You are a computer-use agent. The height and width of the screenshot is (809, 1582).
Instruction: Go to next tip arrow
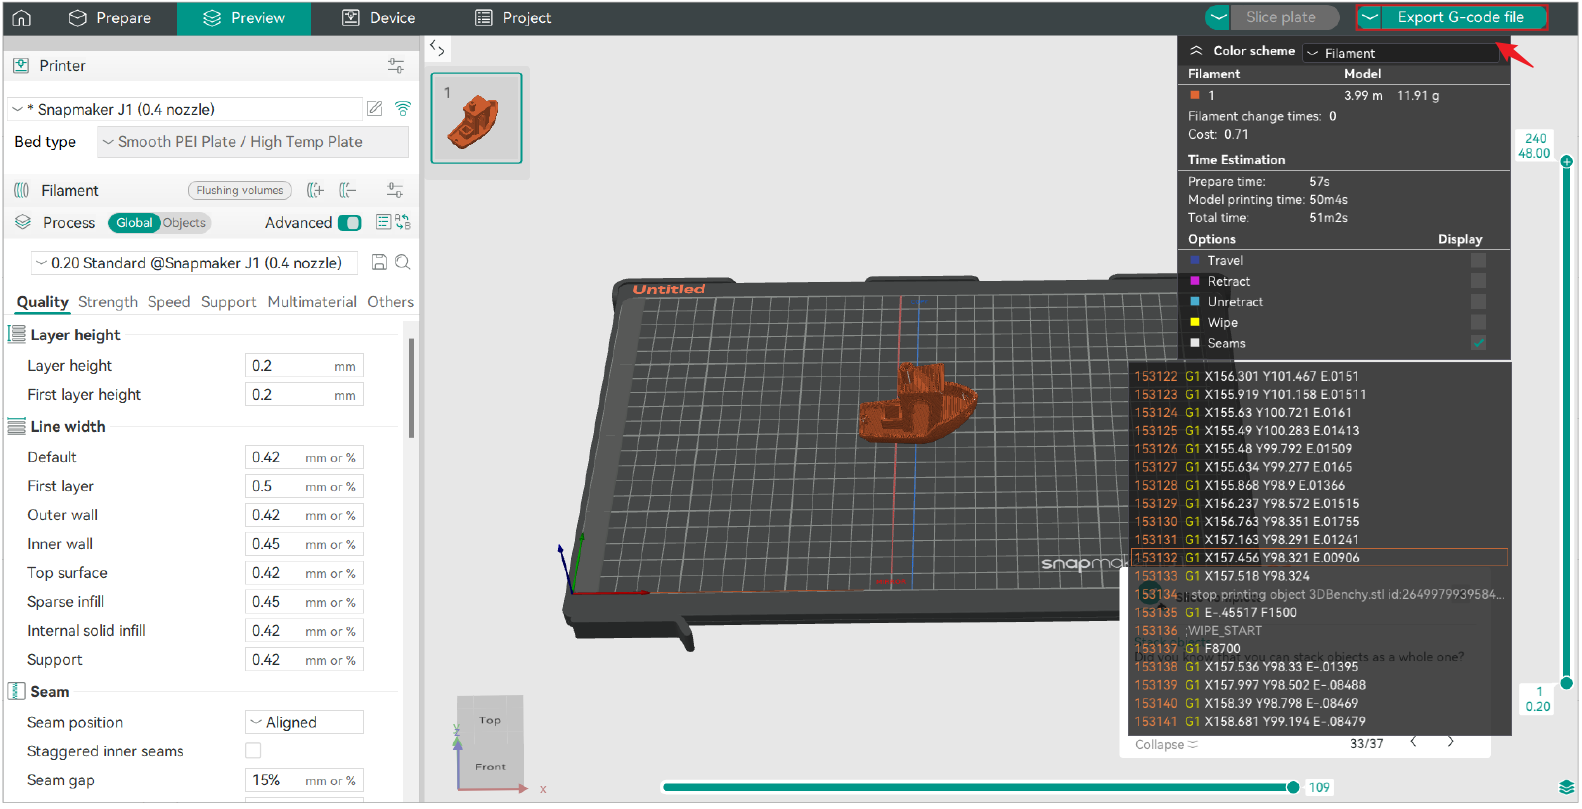tap(1450, 742)
